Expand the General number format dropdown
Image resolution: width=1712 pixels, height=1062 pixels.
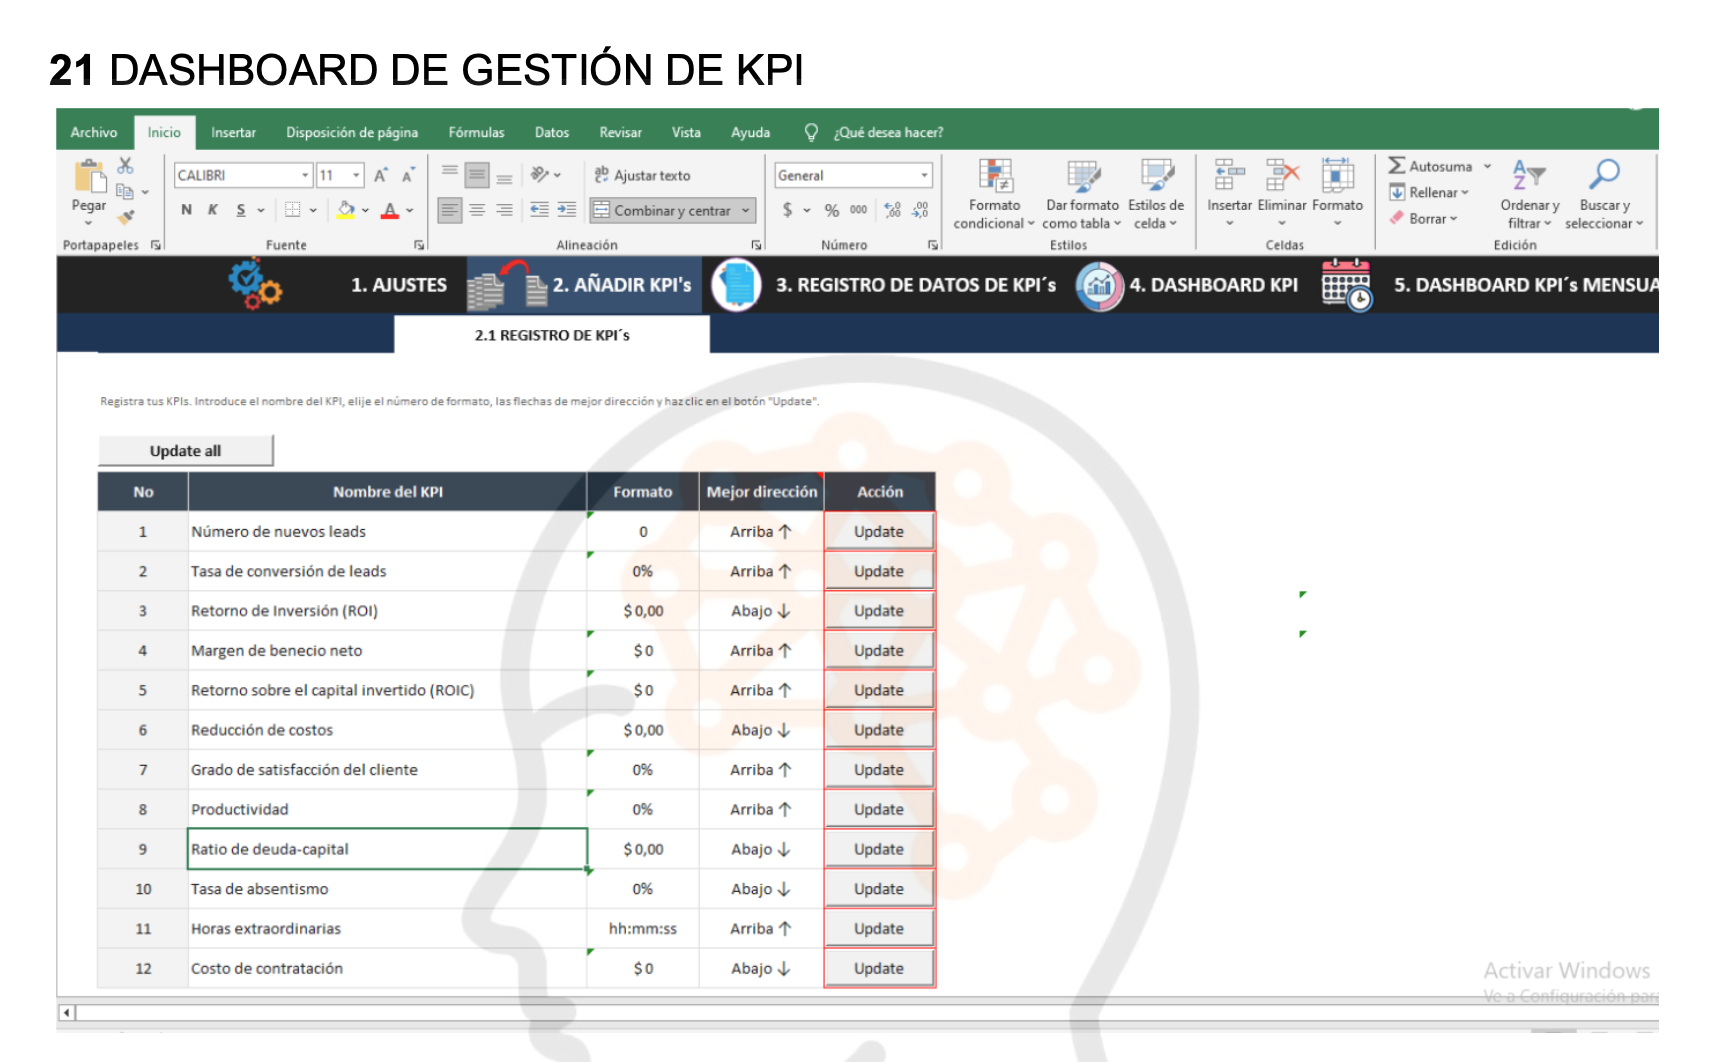924,175
